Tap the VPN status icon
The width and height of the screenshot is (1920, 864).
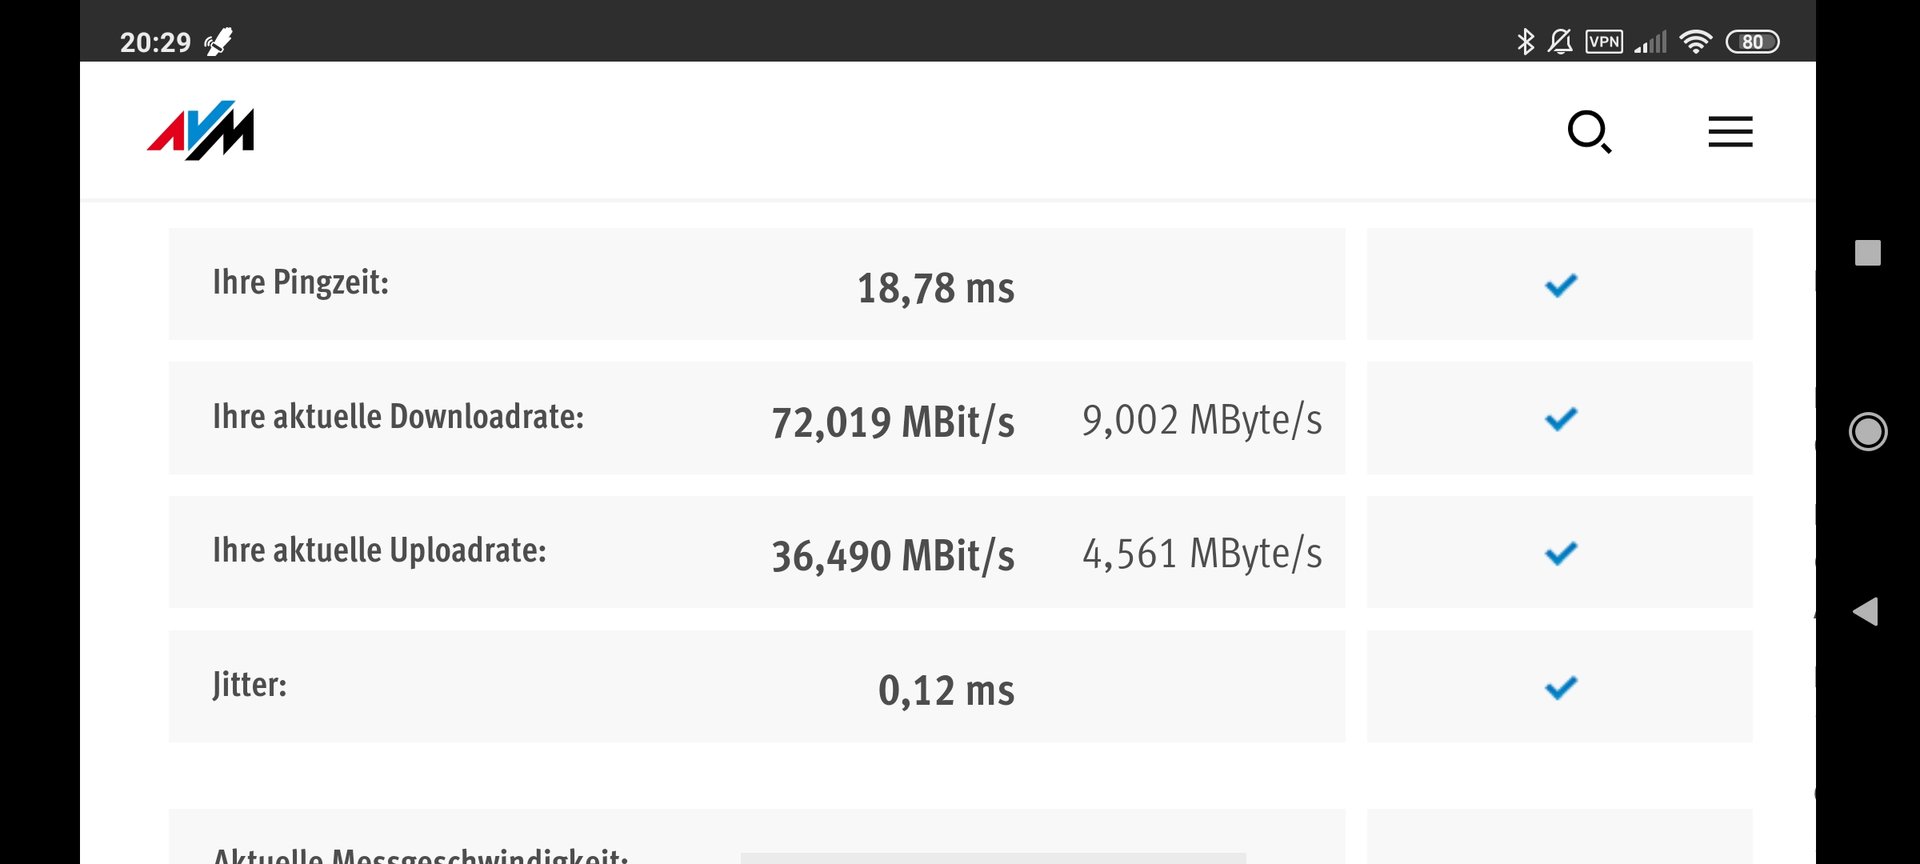(1604, 42)
